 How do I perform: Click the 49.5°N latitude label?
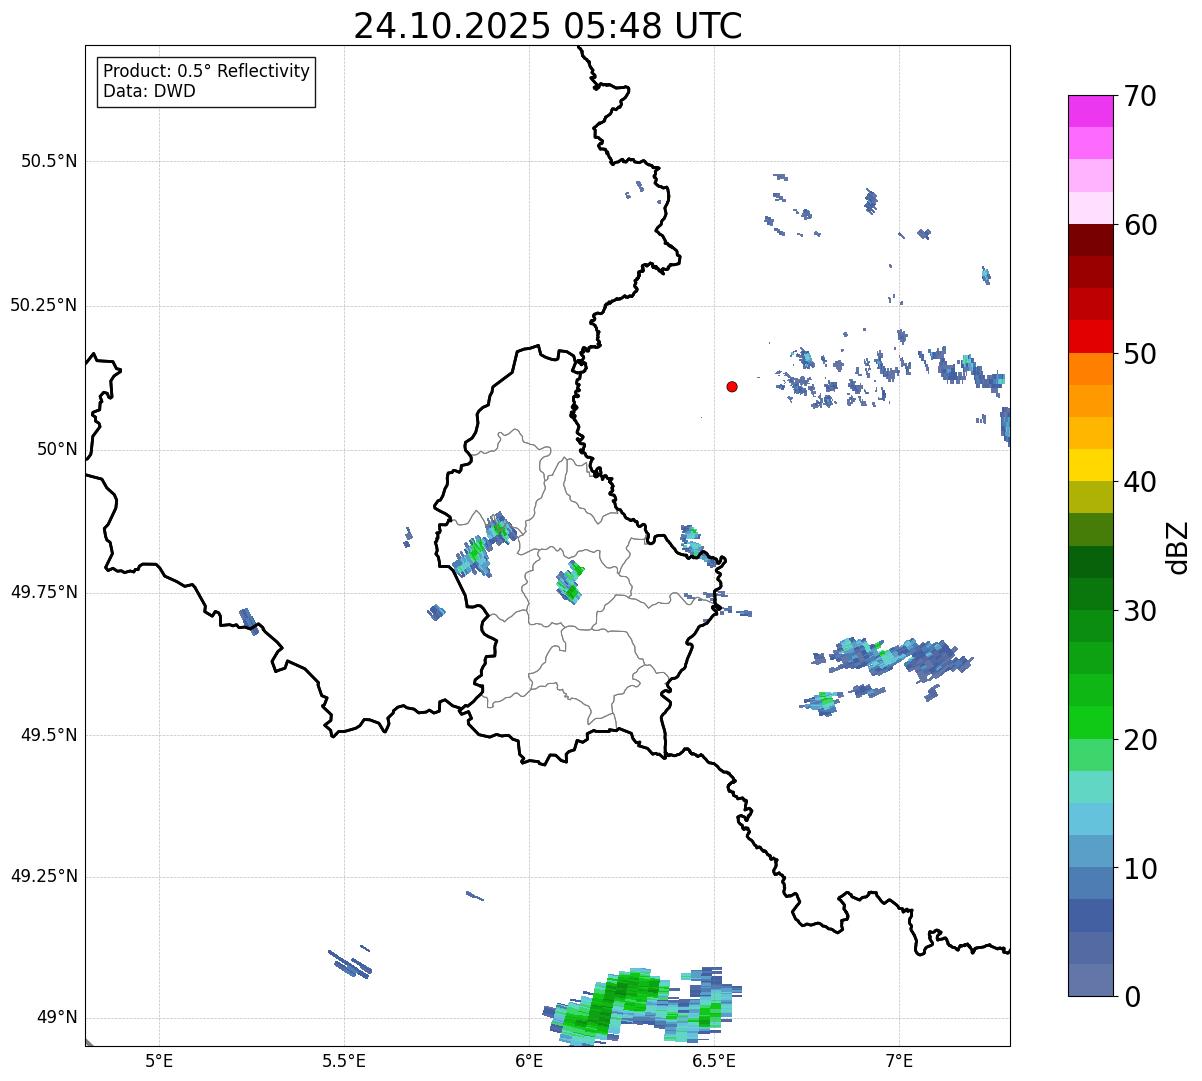click(x=49, y=735)
